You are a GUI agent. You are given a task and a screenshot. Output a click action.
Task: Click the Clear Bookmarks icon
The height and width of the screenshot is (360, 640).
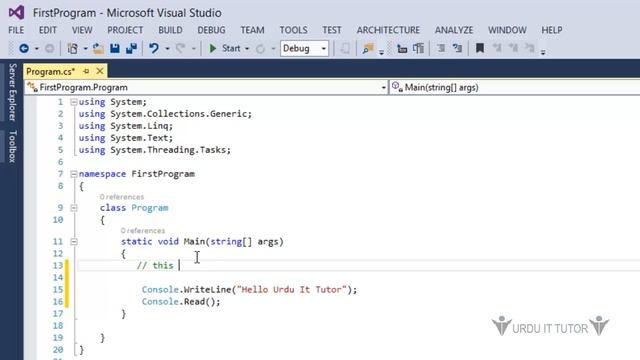point(530,49)
